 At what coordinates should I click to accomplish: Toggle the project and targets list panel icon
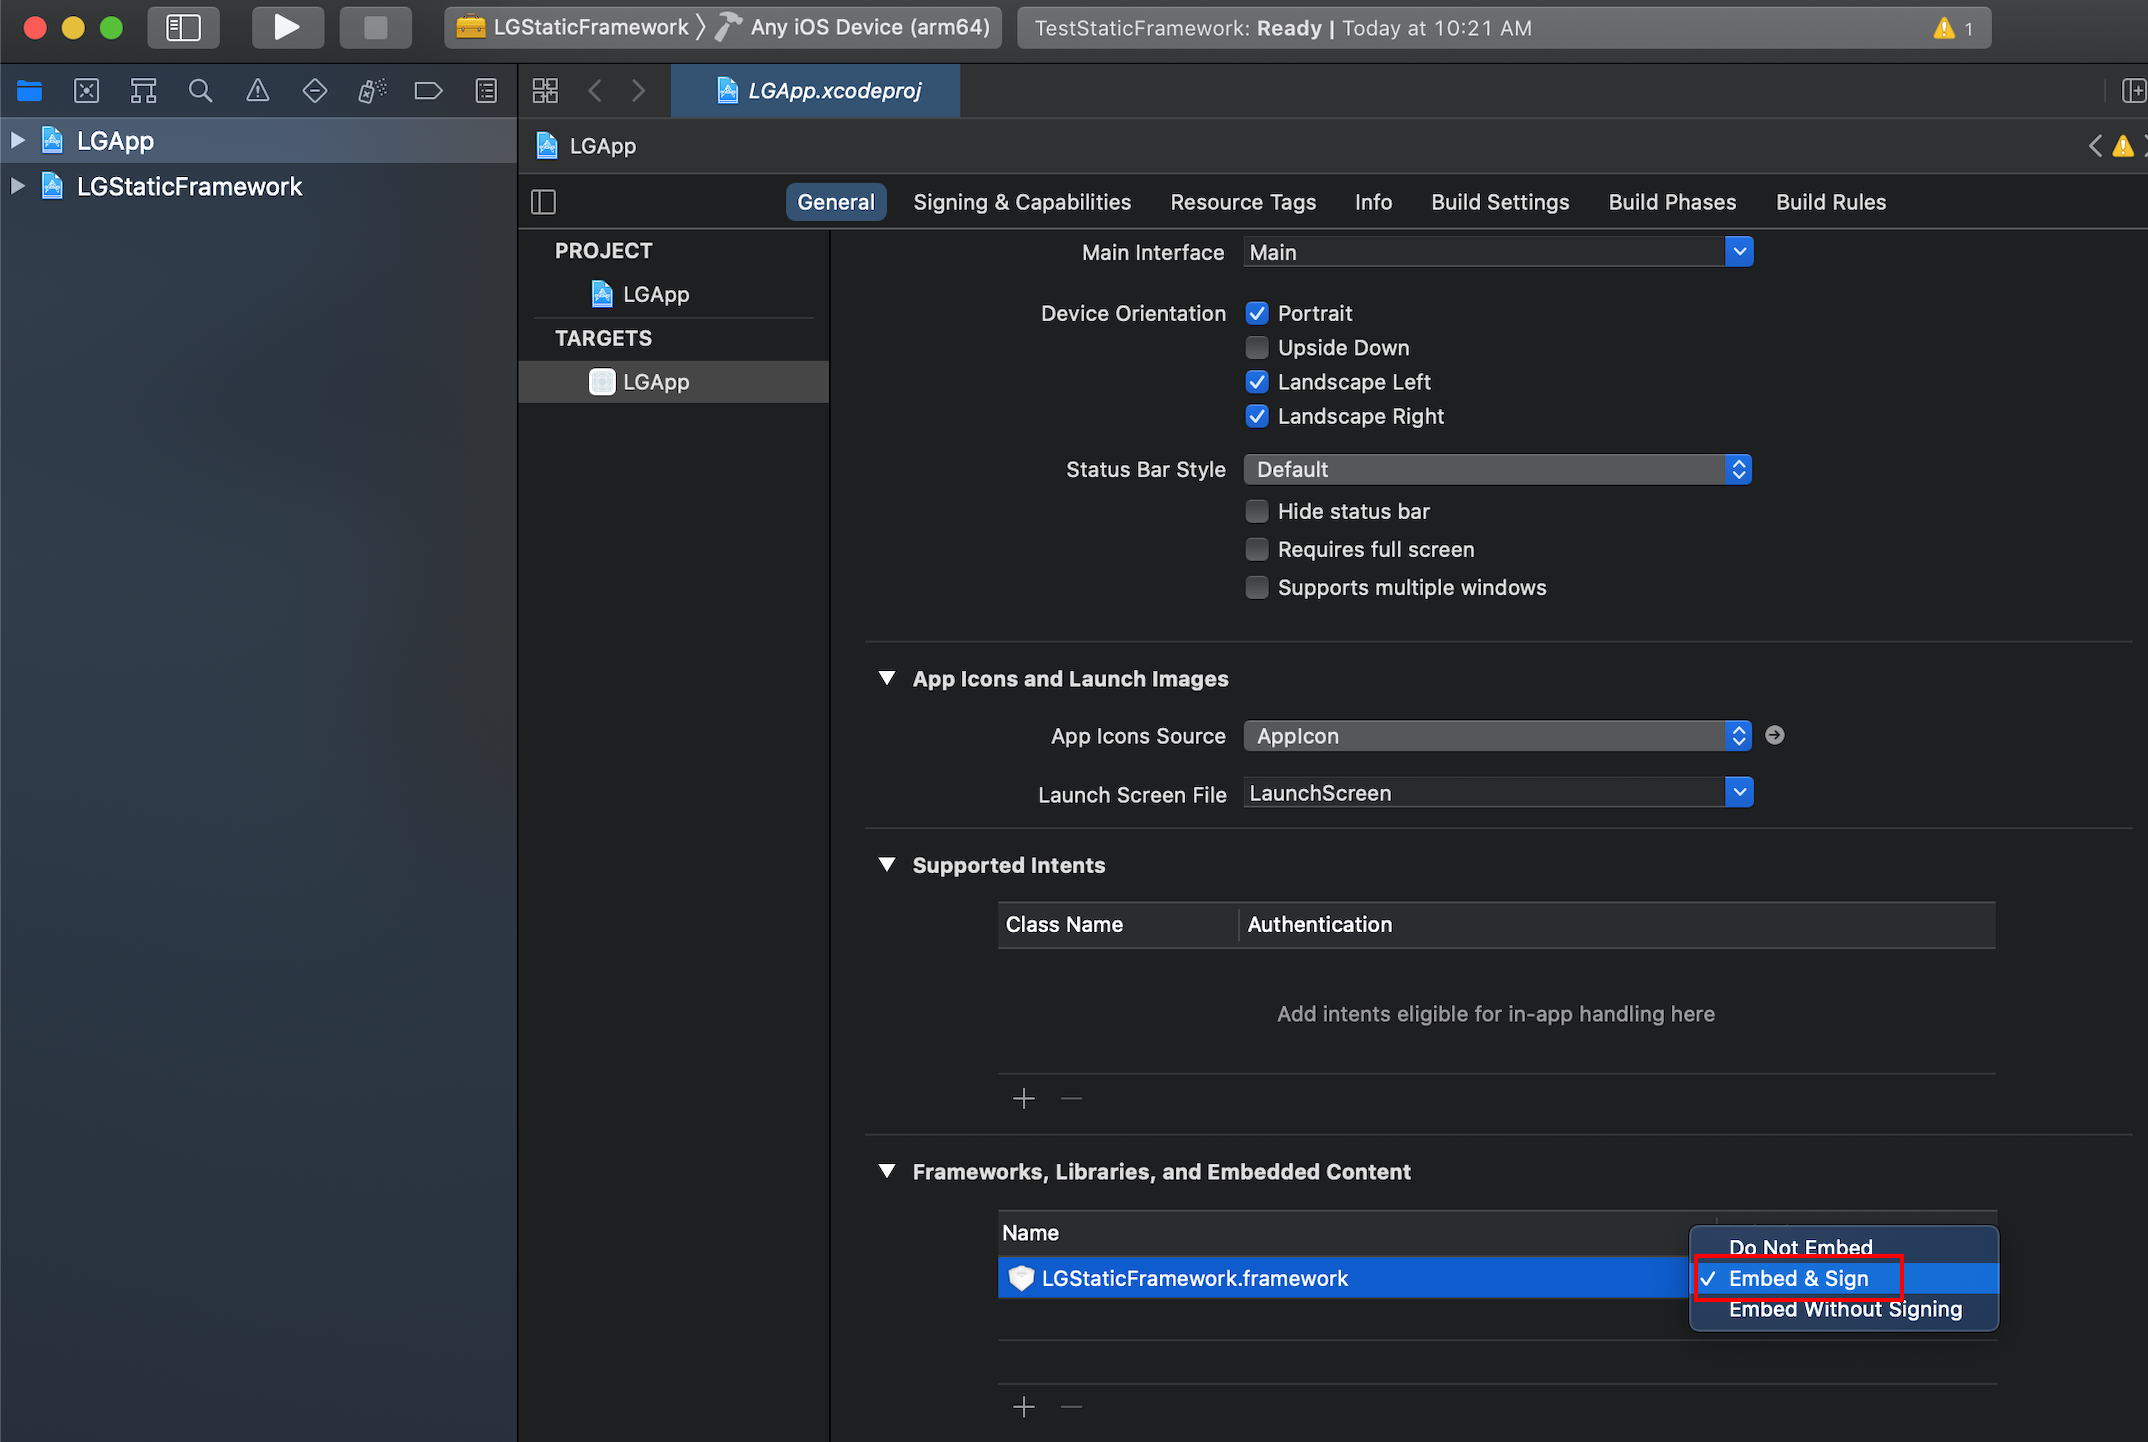tap(544, 202)
